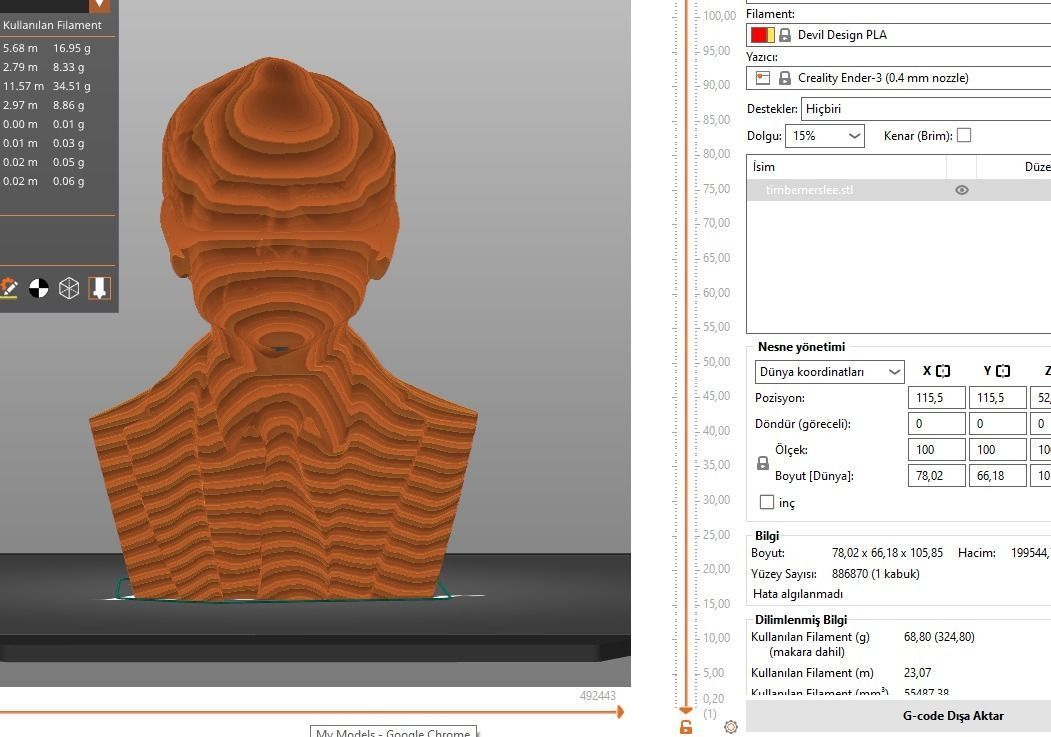Click the Boyut X field 78,02

[x=936, y=476]
